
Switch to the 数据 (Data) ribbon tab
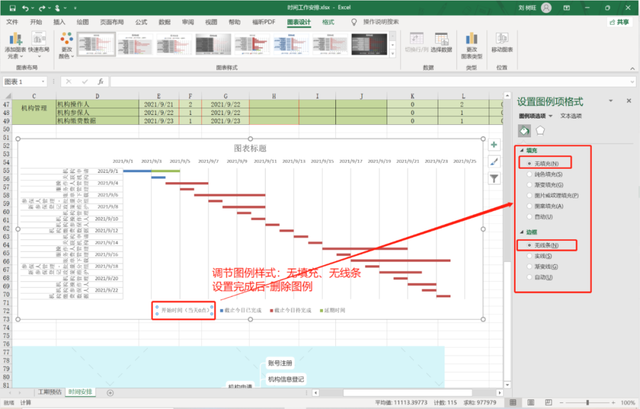click(x=164, y=22)
